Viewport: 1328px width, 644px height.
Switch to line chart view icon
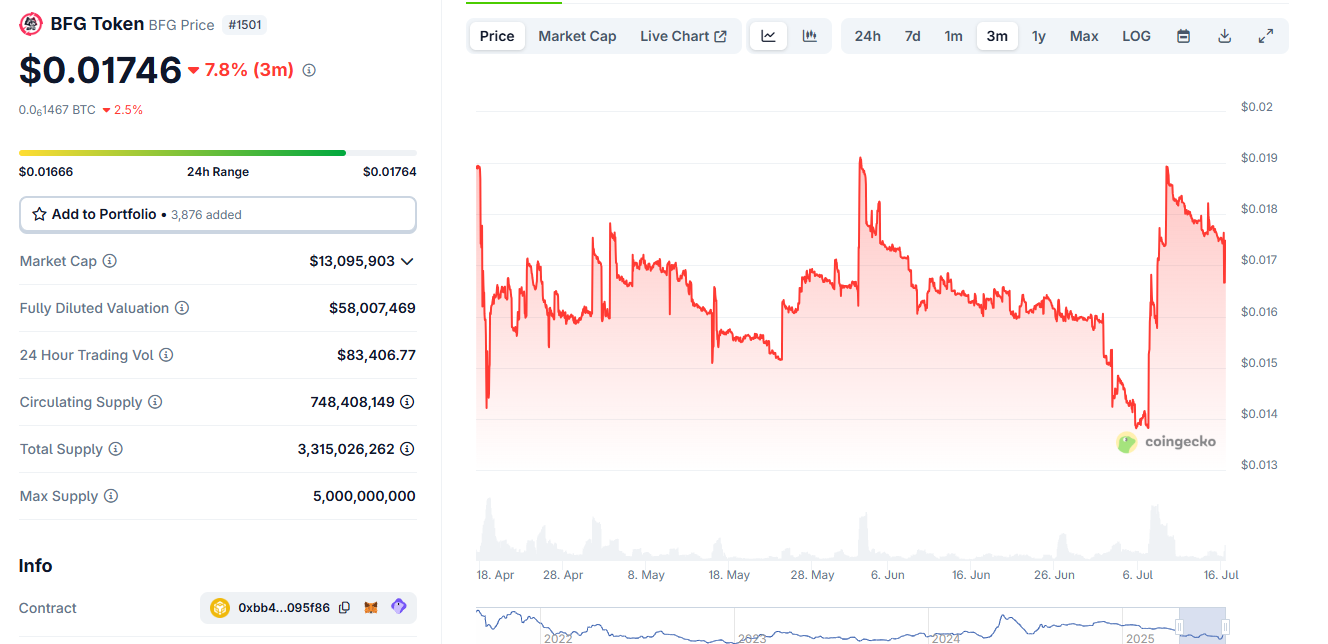click(768, 36)
